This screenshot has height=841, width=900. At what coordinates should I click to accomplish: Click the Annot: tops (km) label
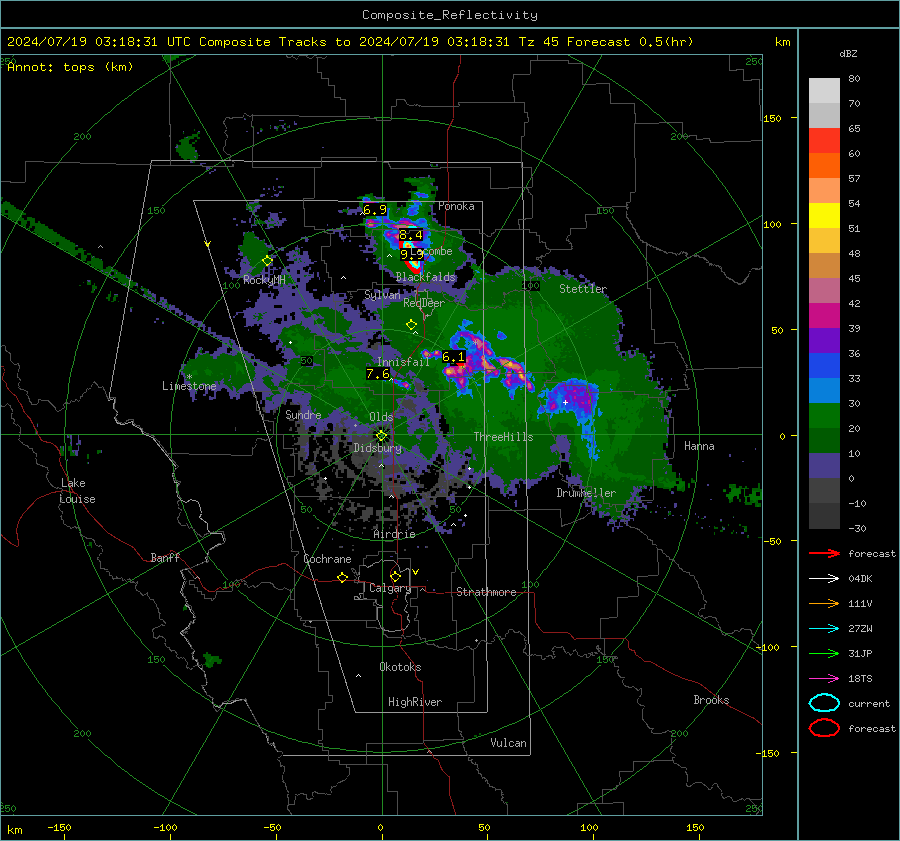[70, 67]
